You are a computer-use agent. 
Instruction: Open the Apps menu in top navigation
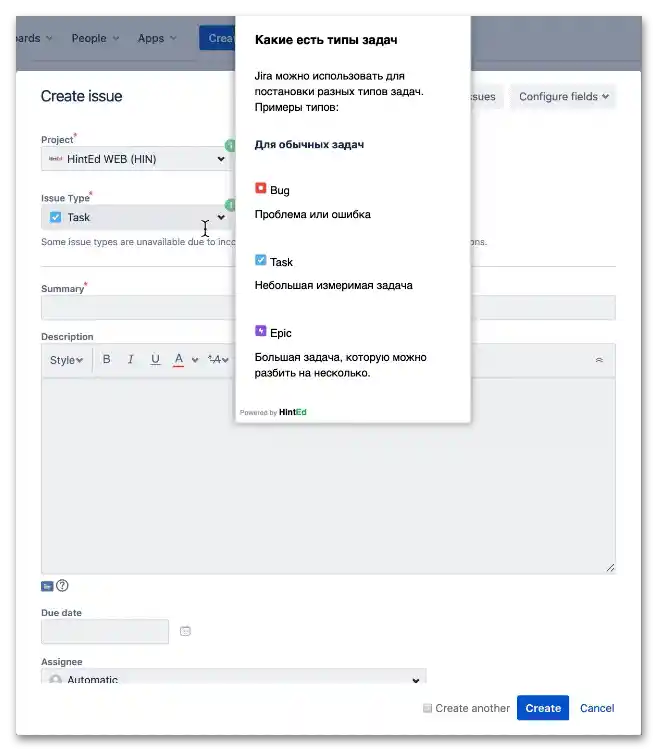pyautogui.click(x=157, y=38)
